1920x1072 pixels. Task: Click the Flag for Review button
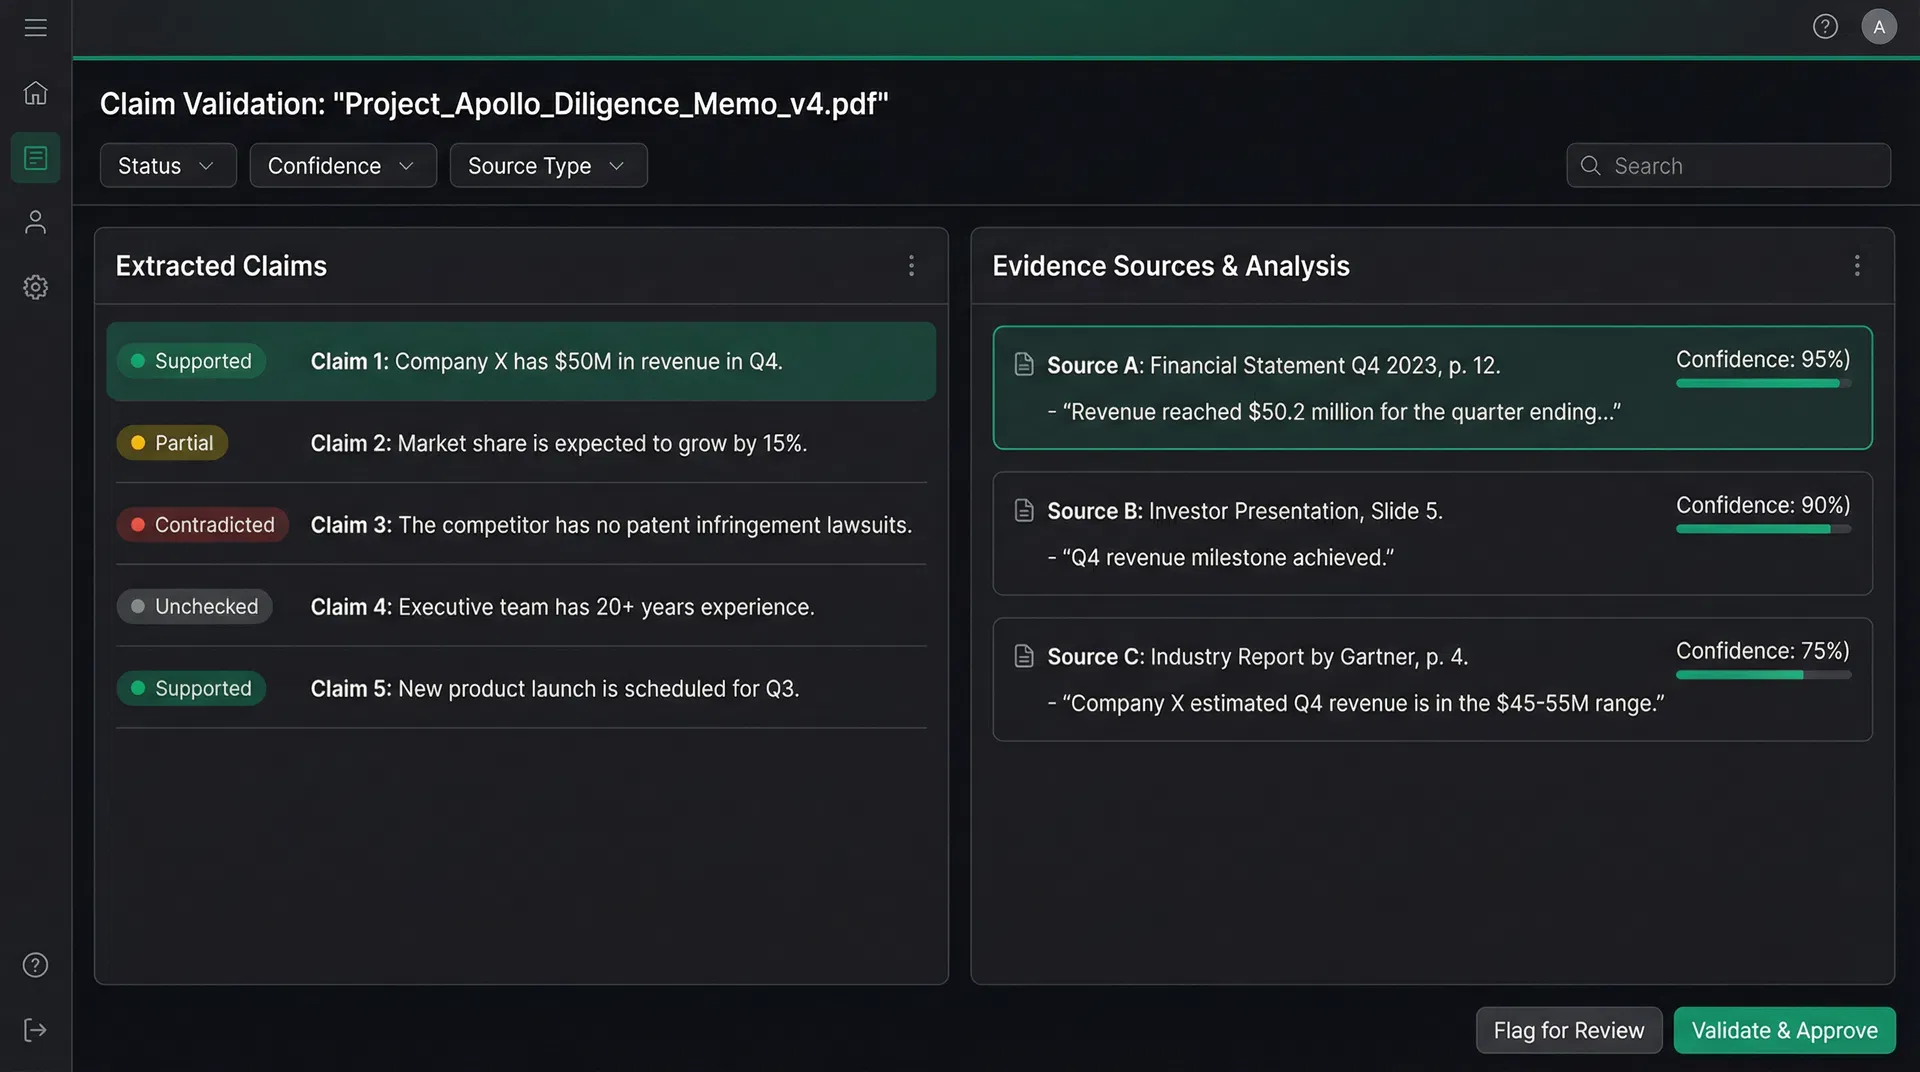point(1568,1030)
